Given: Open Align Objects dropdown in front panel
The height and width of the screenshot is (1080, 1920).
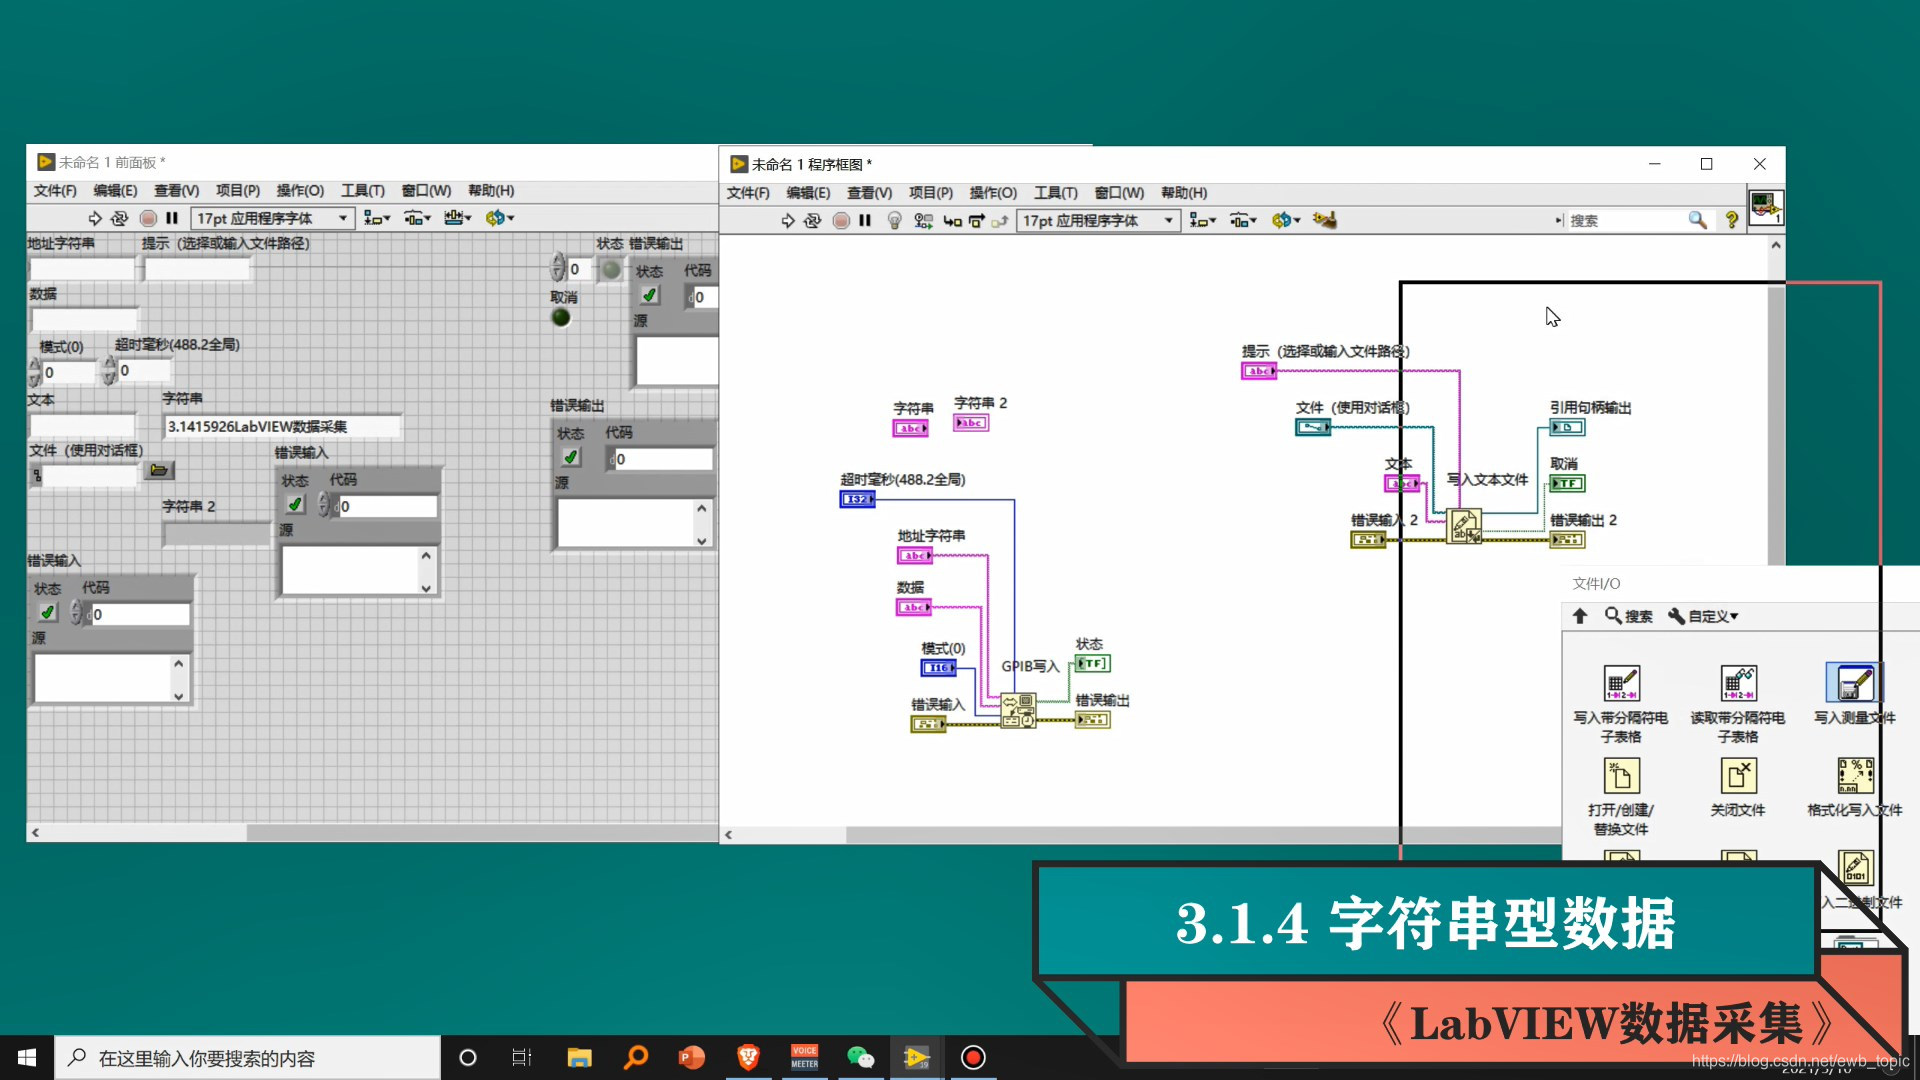Looking at the screenshot, I should click(x=376, y=218).
